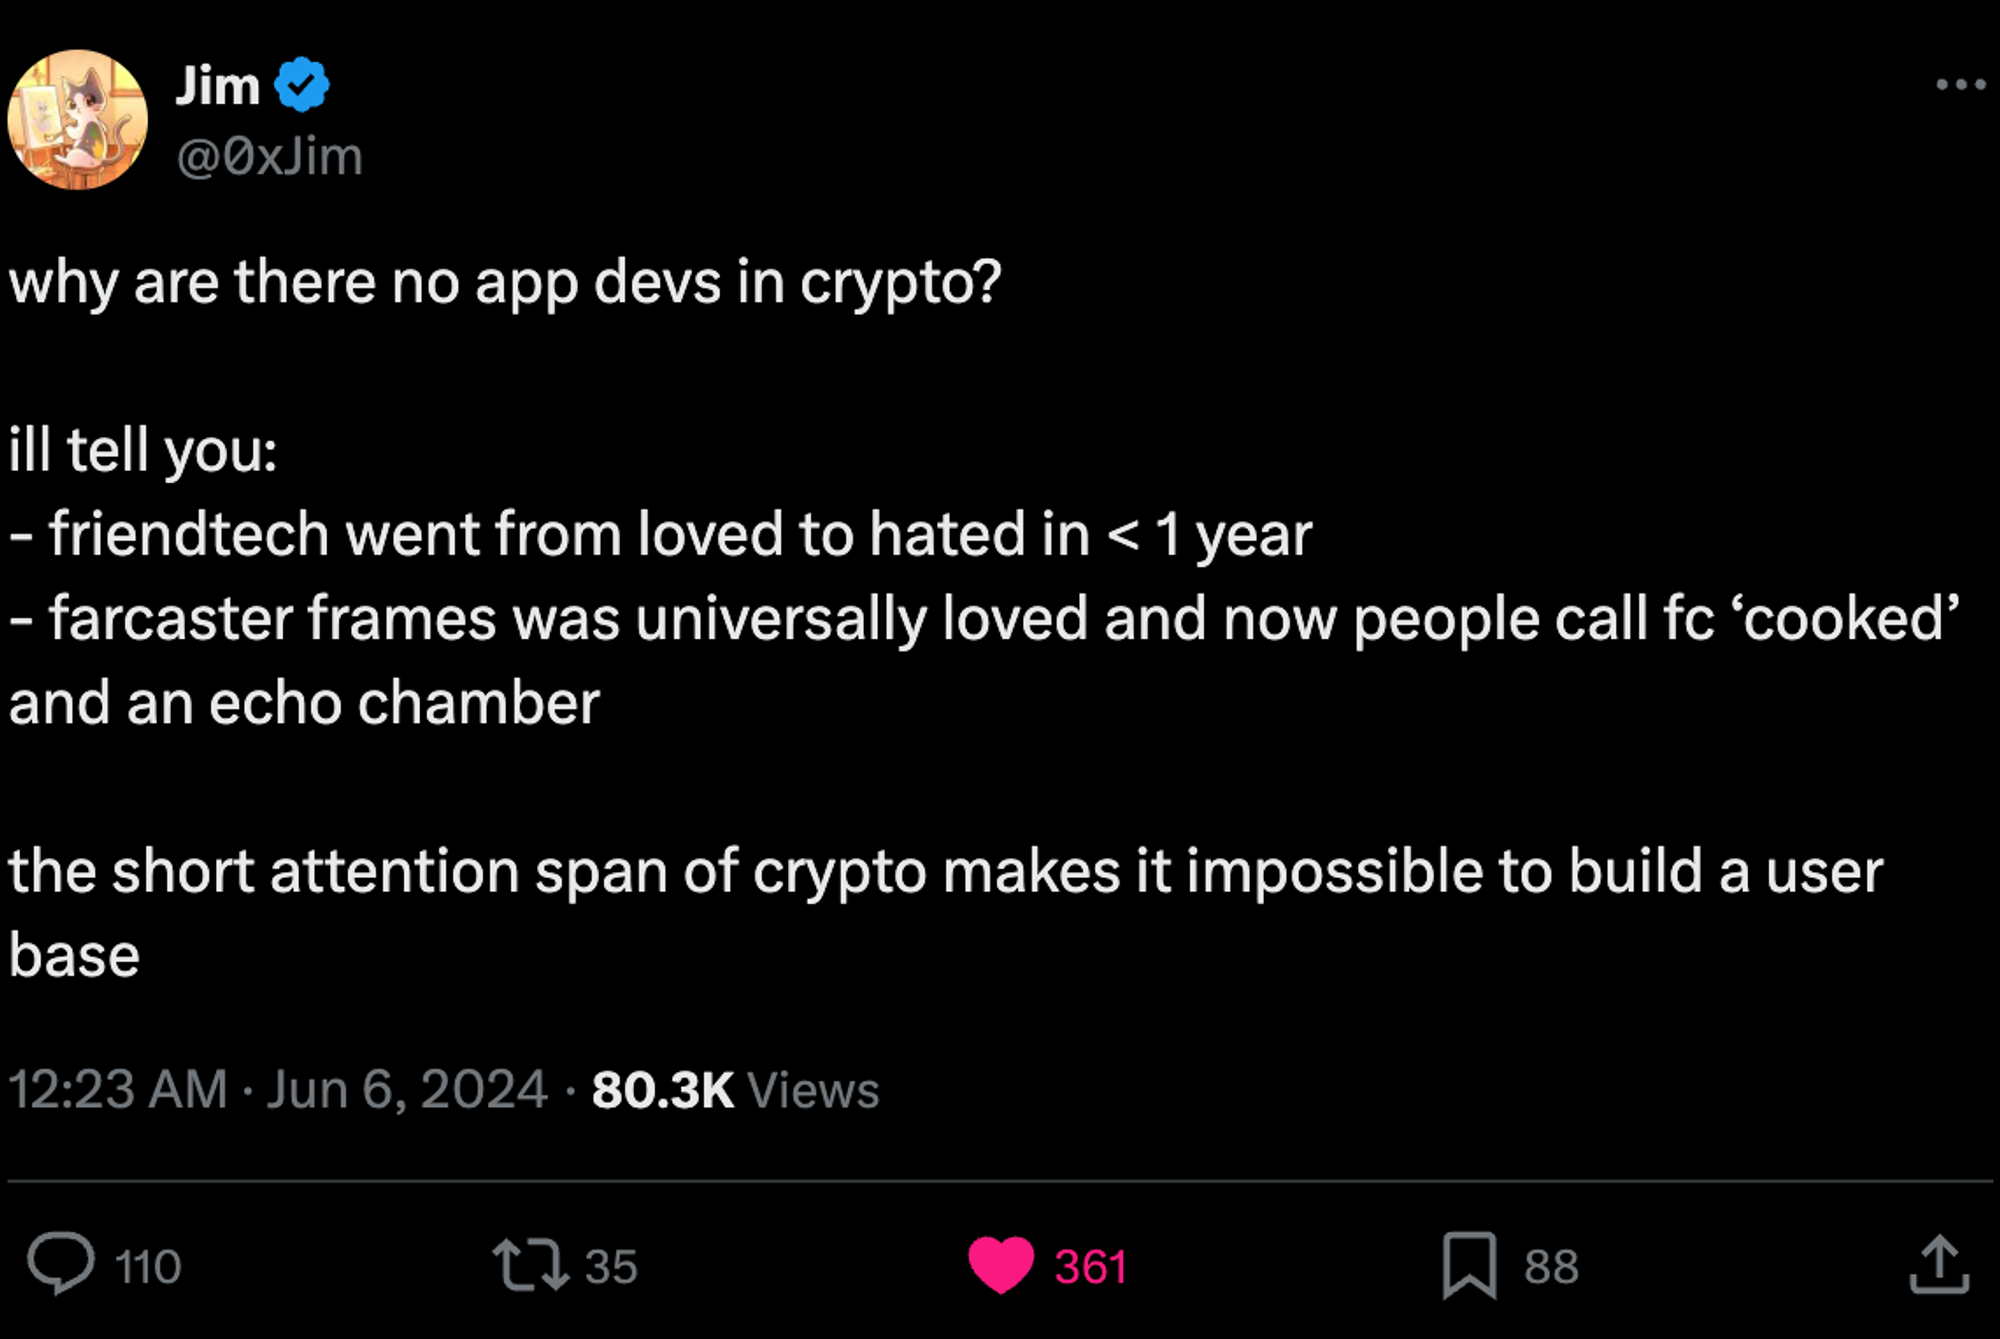2000x1339 pixels.
Task: Click the 12:23 AM Jun 6, 2024 timestamp
Action: tap(278, 1089)
